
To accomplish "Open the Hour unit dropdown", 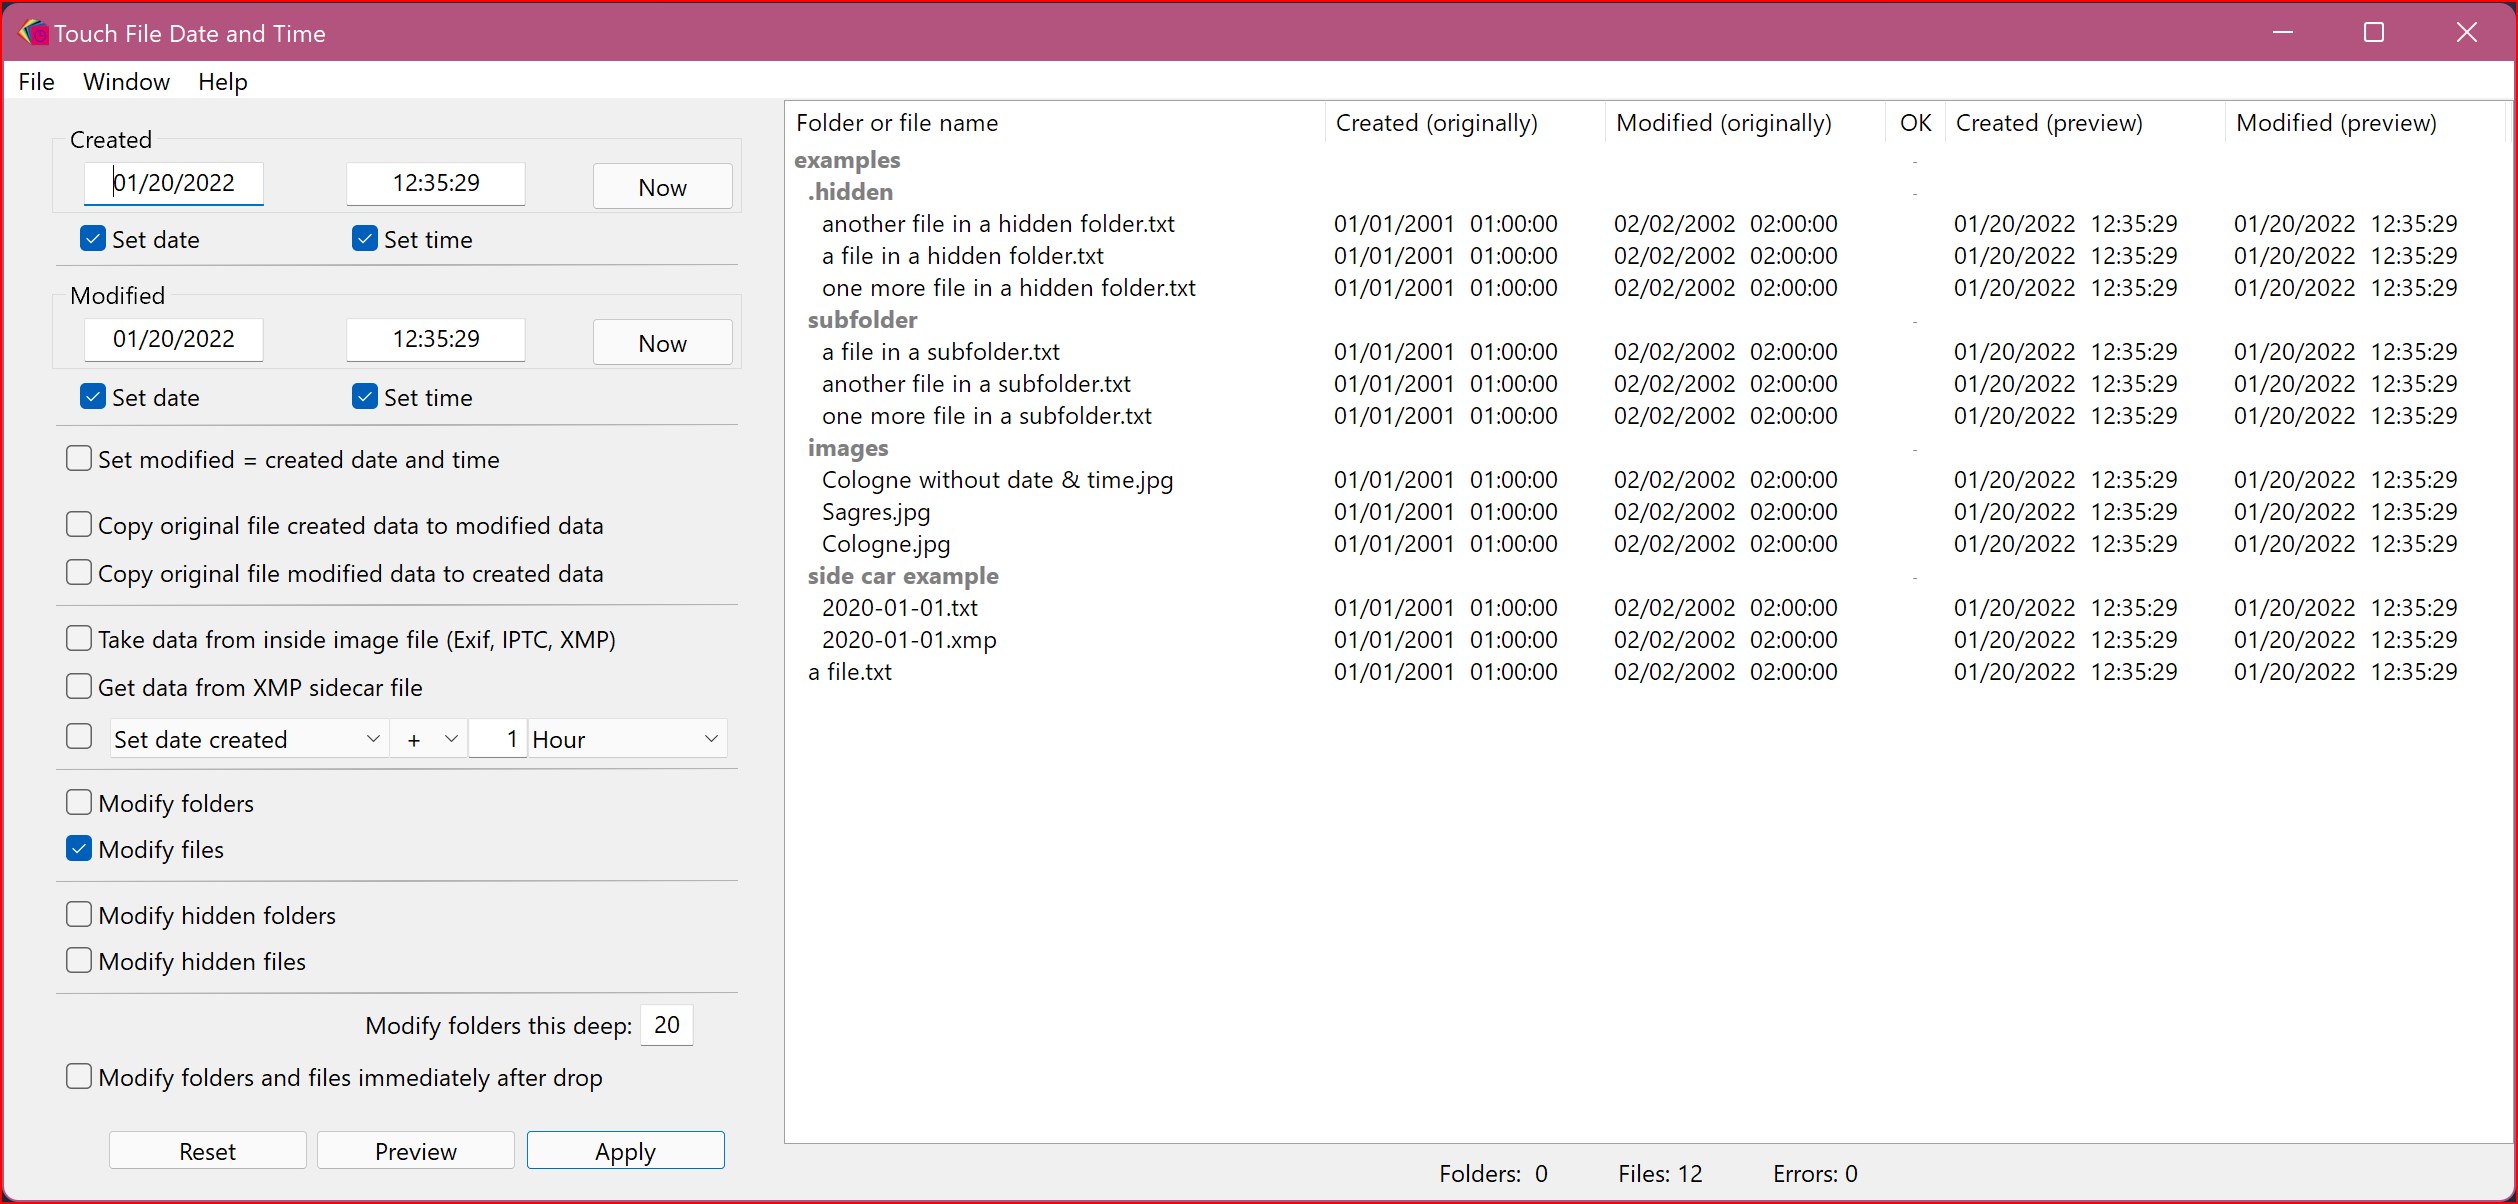I will 627,739.
